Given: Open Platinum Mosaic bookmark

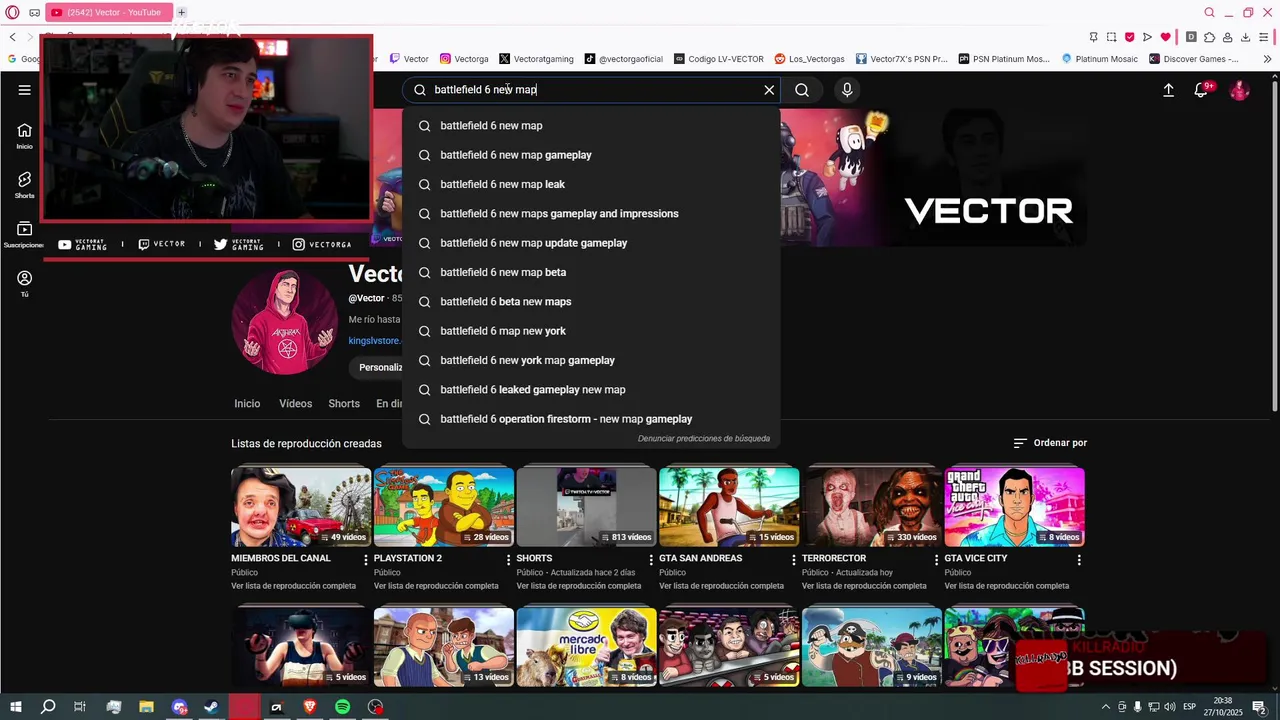Looking at the screenshot, I should 1100,59.
